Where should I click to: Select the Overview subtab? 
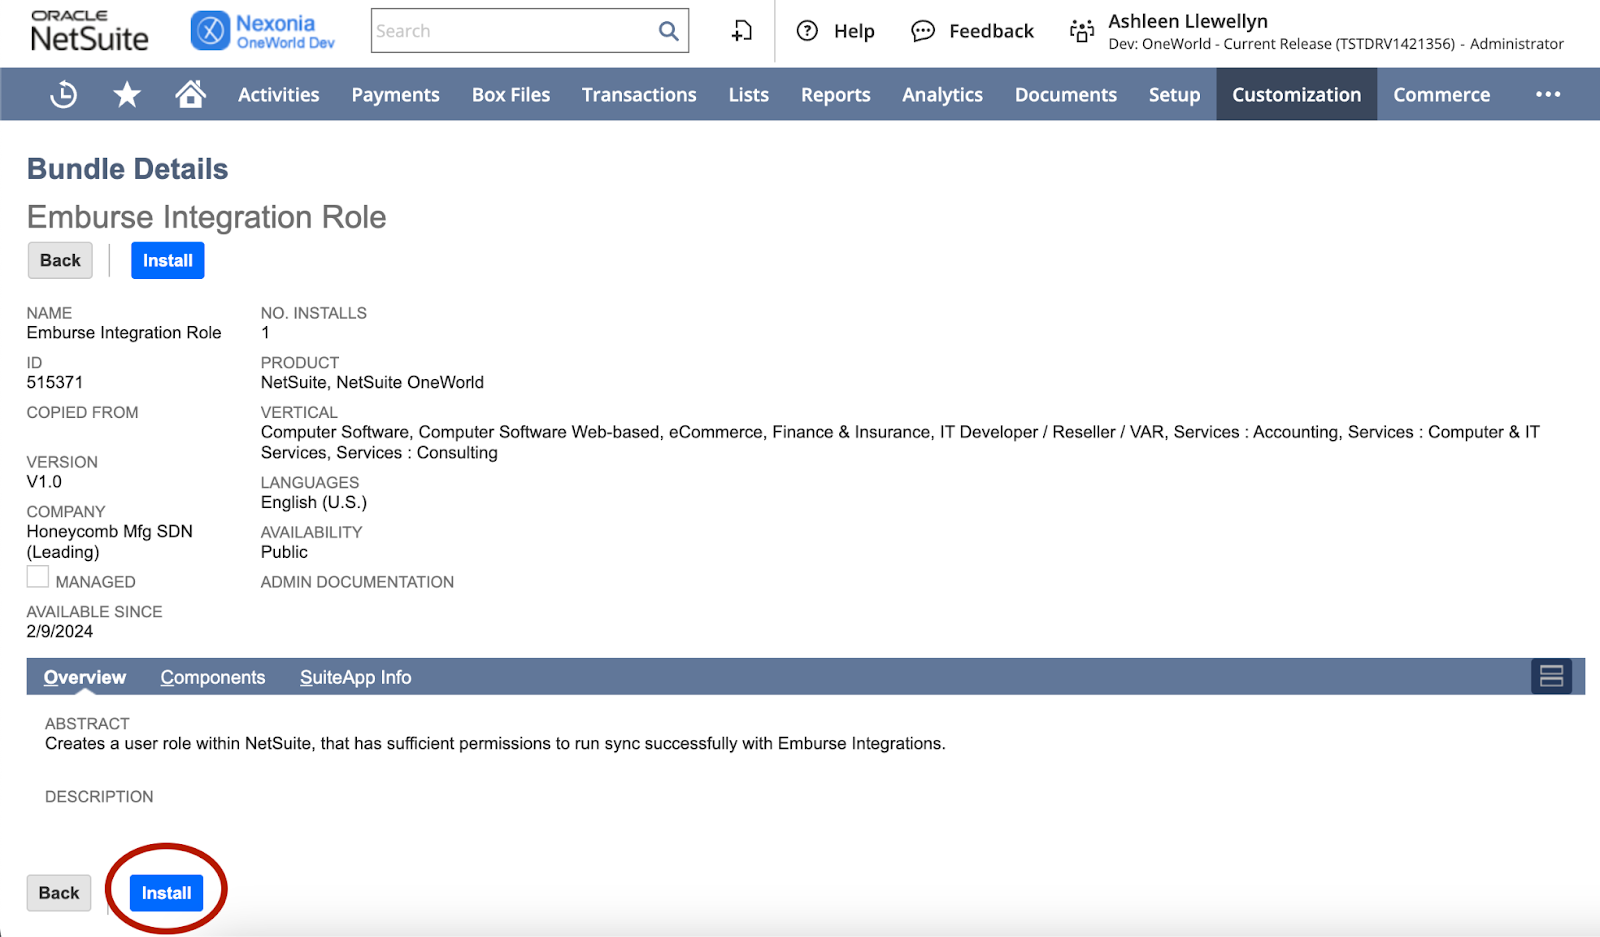[x=85, y=677]
